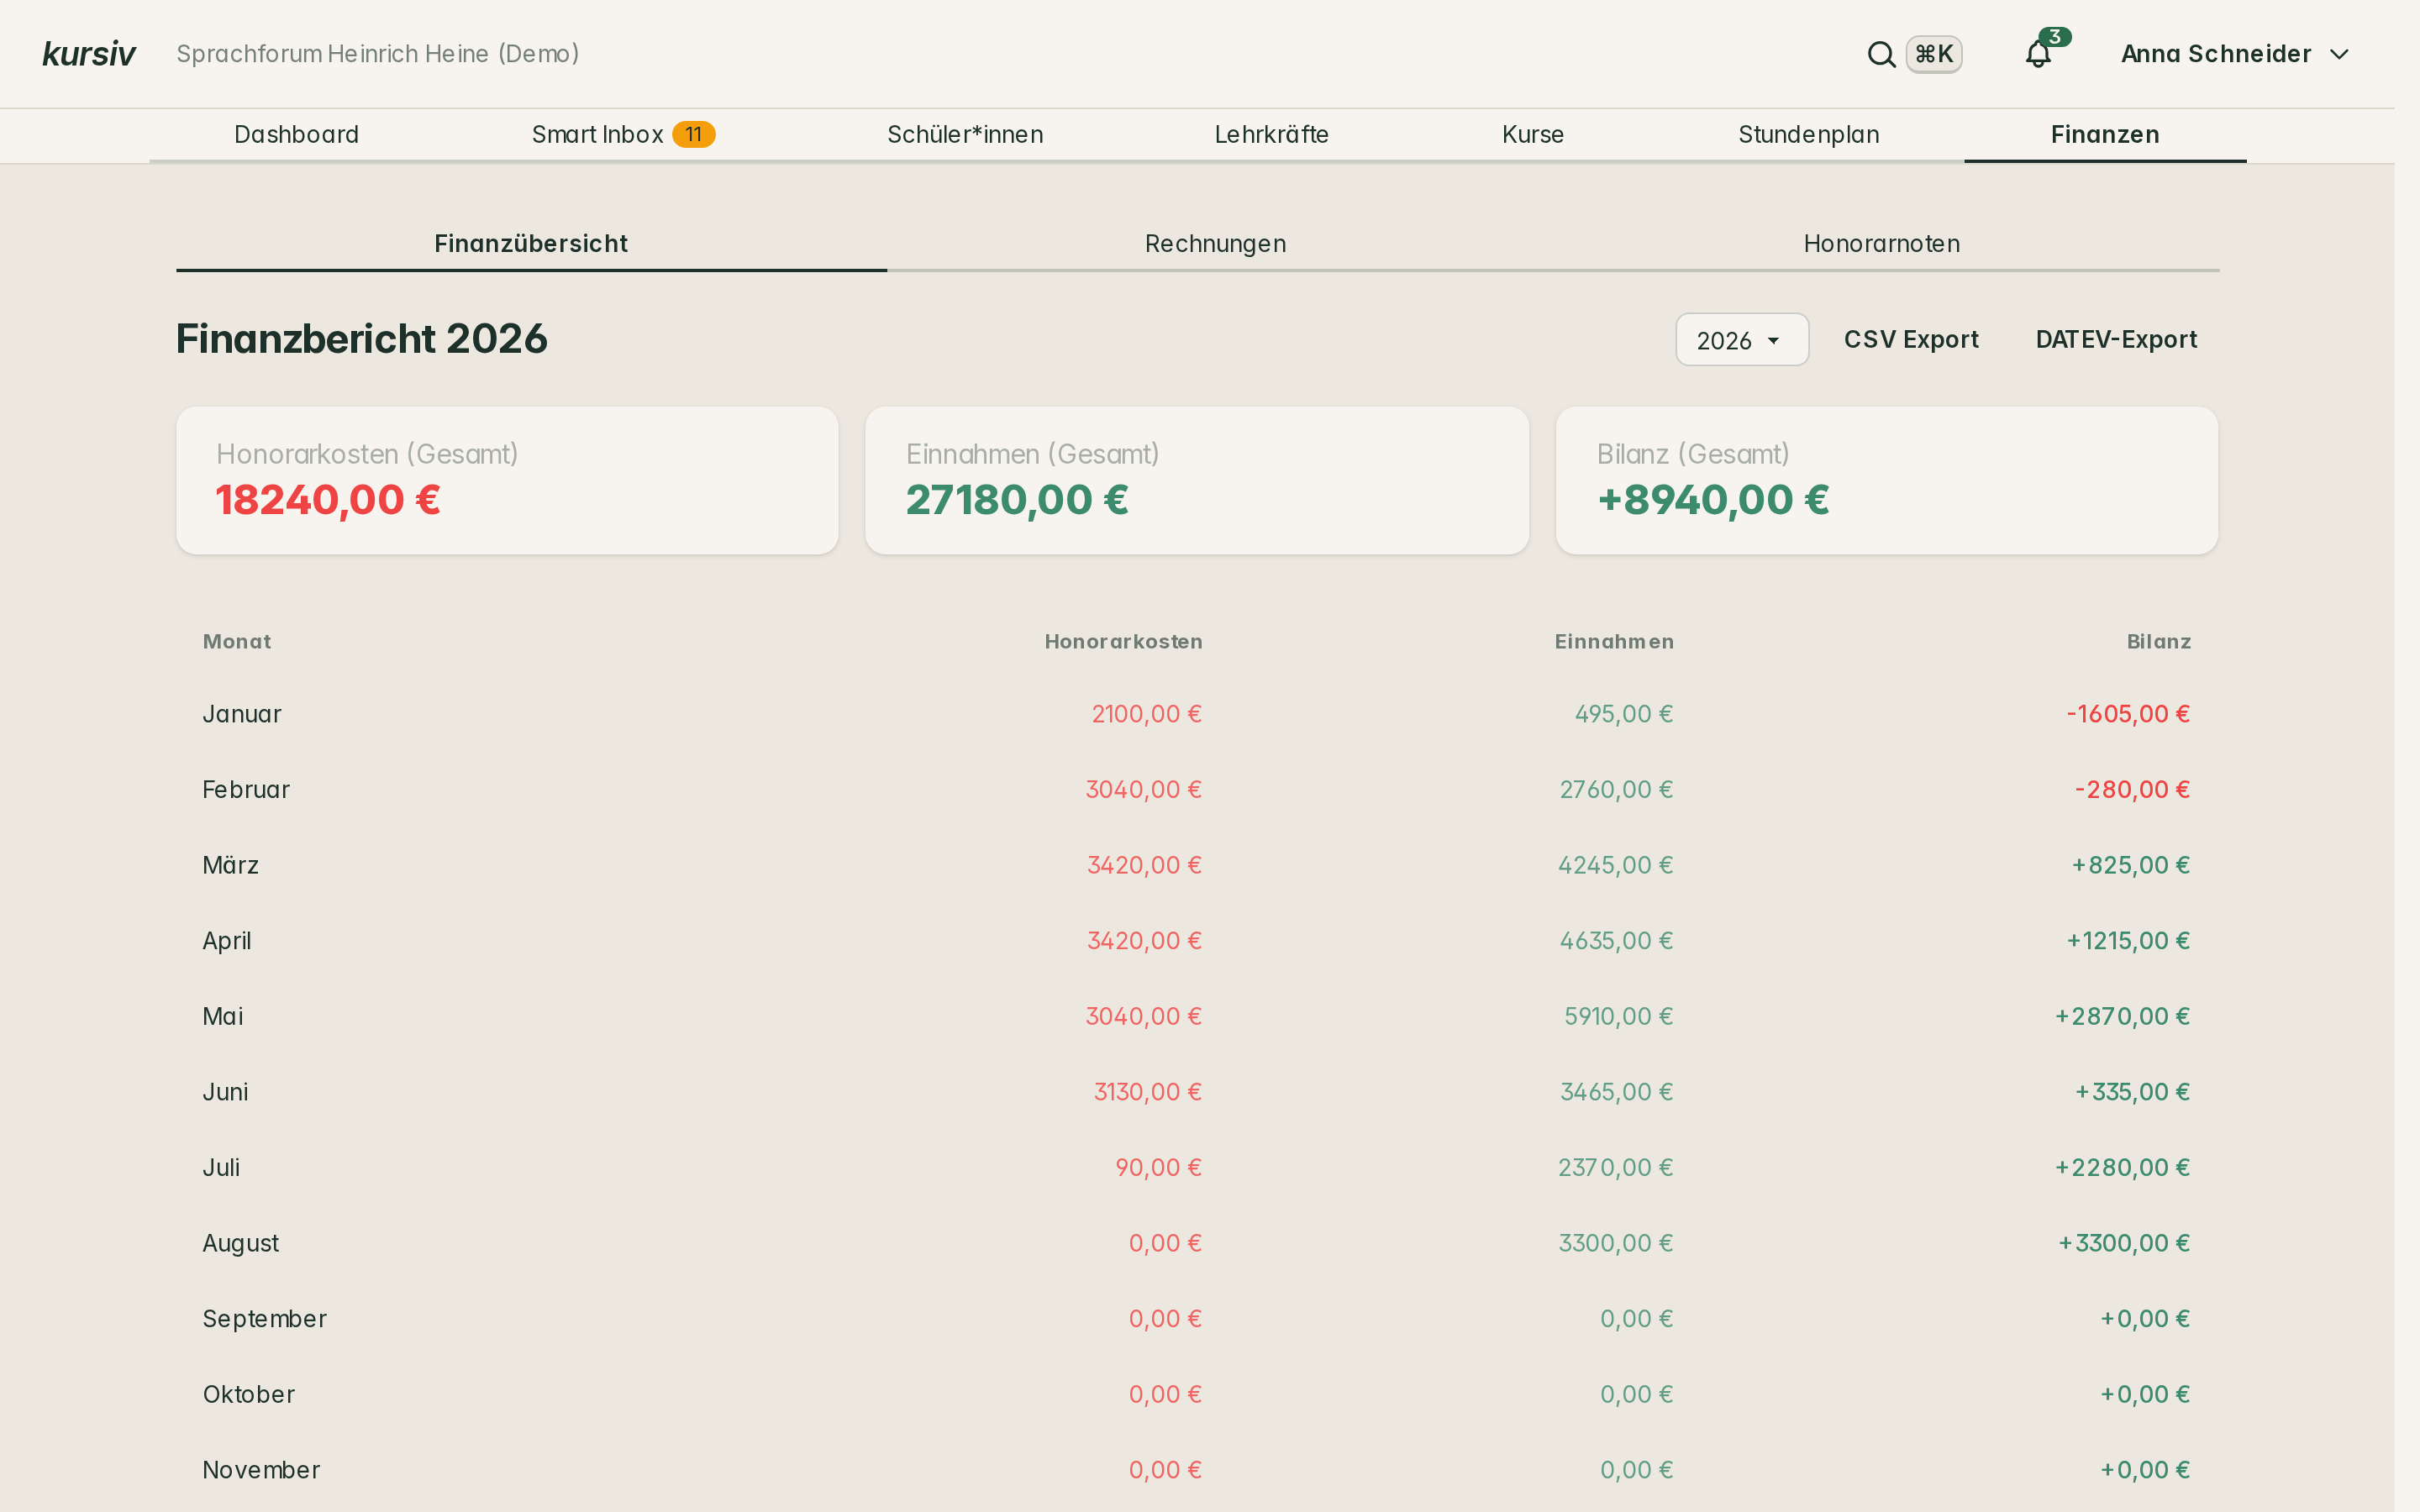The image size is (2420, 1512).
Task: Click the Finanzbericht 2026 heading
Action: pyautogui.click(x=362, y=339)
